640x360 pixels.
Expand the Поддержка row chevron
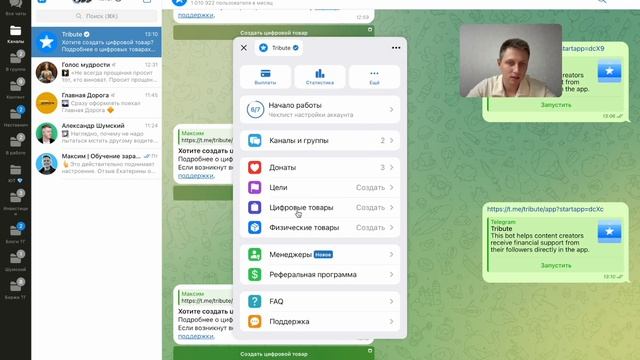coord(391,321)
